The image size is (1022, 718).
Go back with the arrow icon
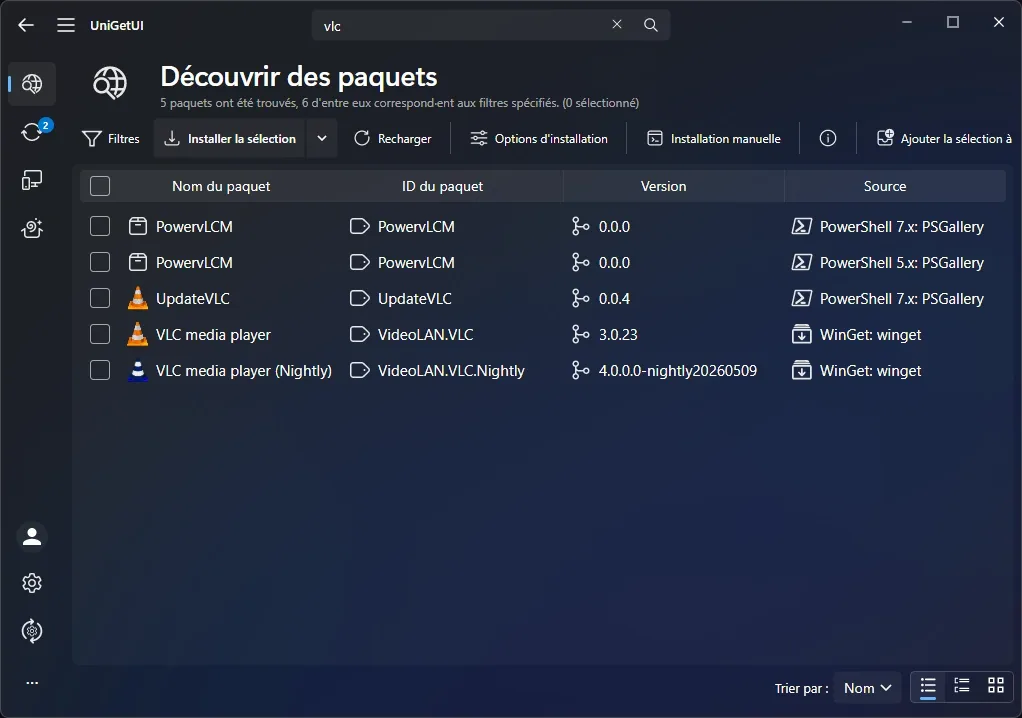pyautogui.click(x=26, y=25)
